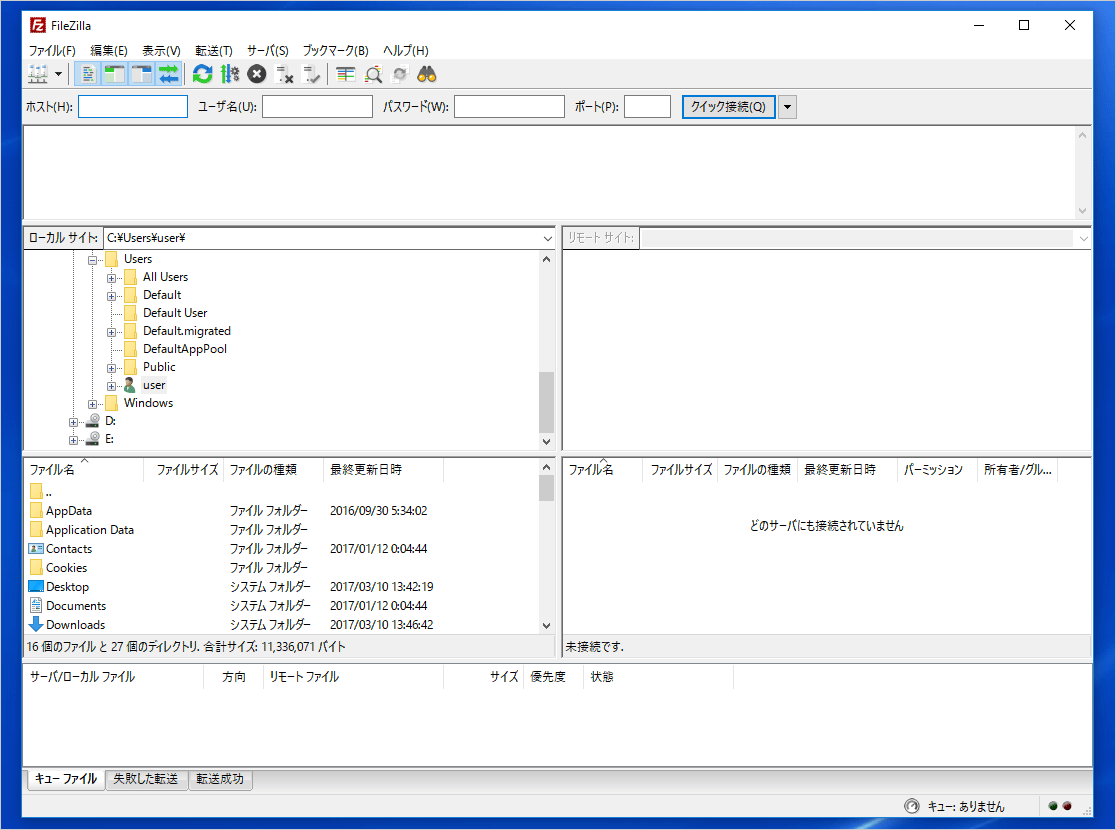Click the Windows folder icon in the tree
This screenshot has width=1116, height=830.
[x=111, y=403]
